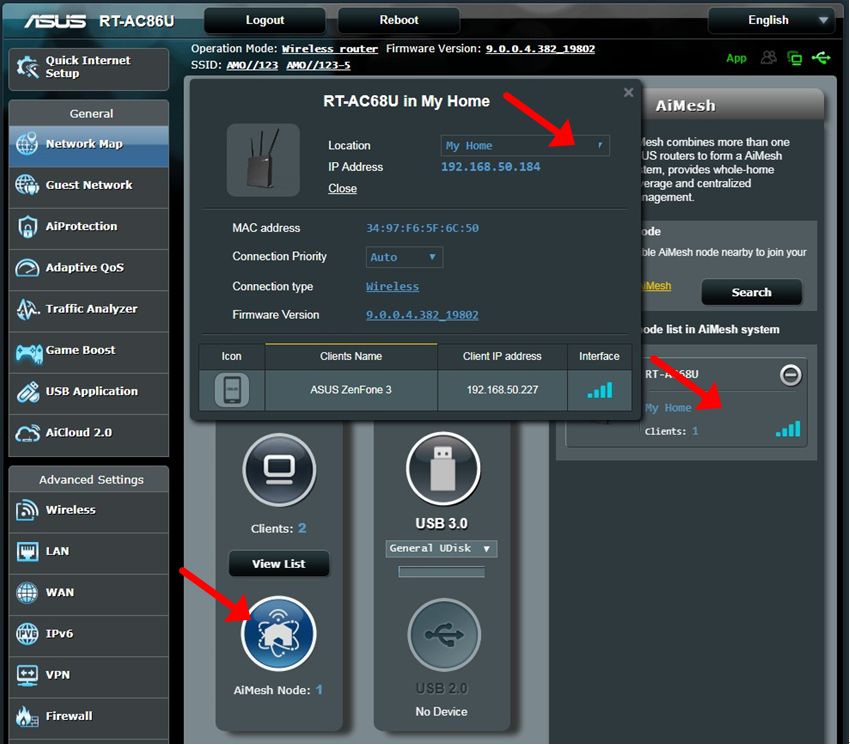This screenshot has width=850, height=745.
Task: Click the ASUS ZenFone 3 signal bars
Action: pyautogui.click(x=600, y=390)
